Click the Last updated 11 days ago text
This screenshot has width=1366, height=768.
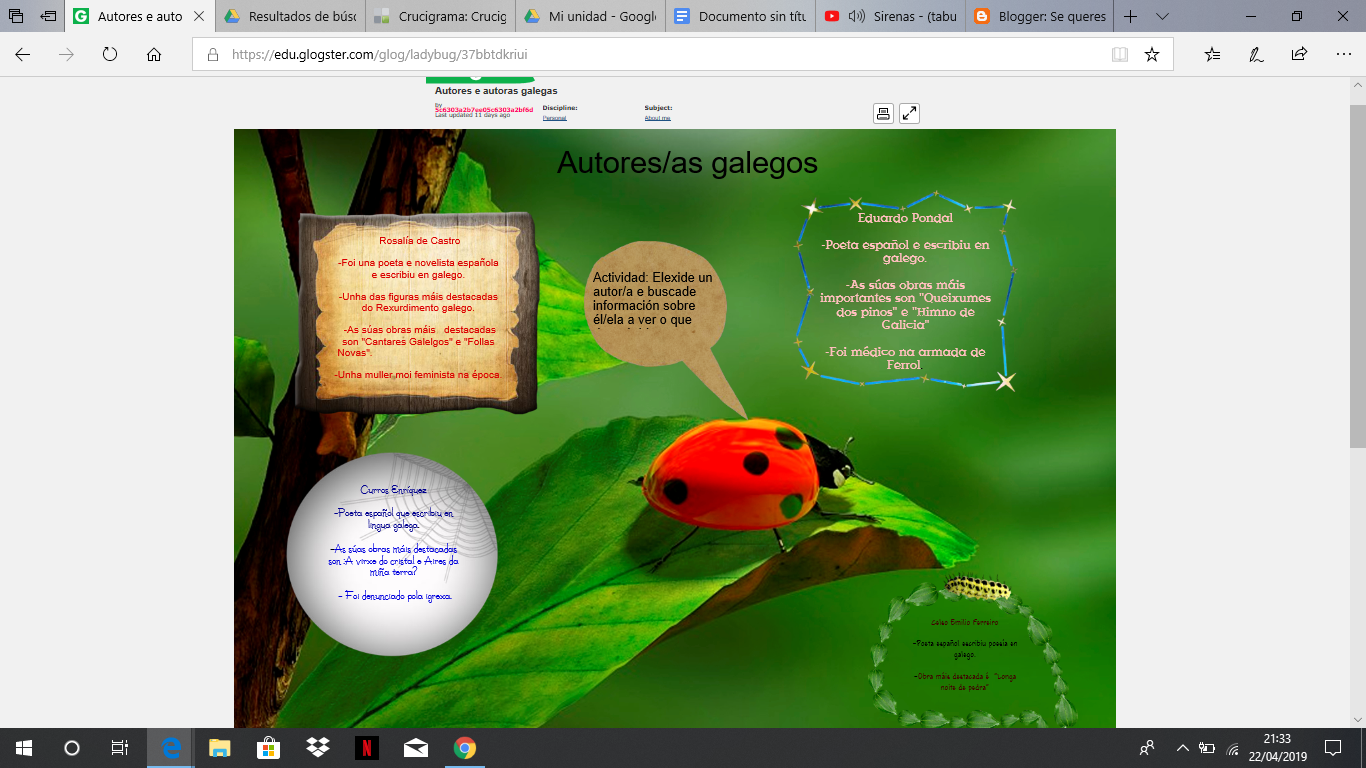[x=472, y=115]
